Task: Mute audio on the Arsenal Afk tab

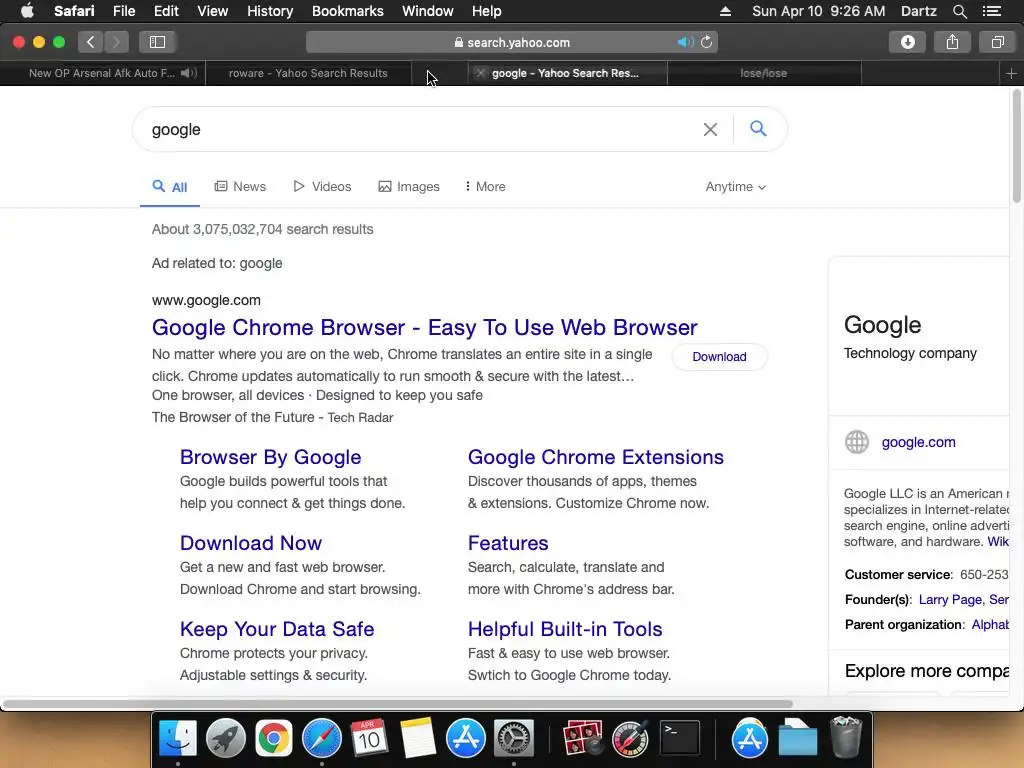Action: [x=189, y=73]
